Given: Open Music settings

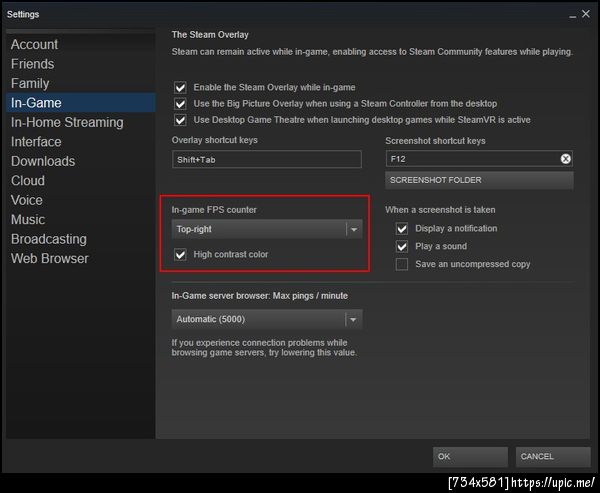Looking at the screenshot, I should (x=28, y=220).
